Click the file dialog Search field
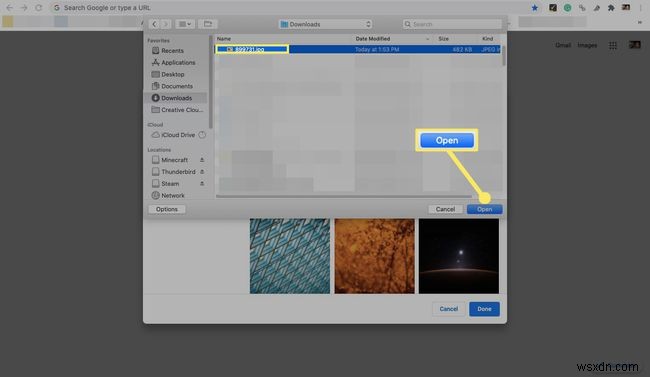The image size is (650, 377). [x=452, y=24]
